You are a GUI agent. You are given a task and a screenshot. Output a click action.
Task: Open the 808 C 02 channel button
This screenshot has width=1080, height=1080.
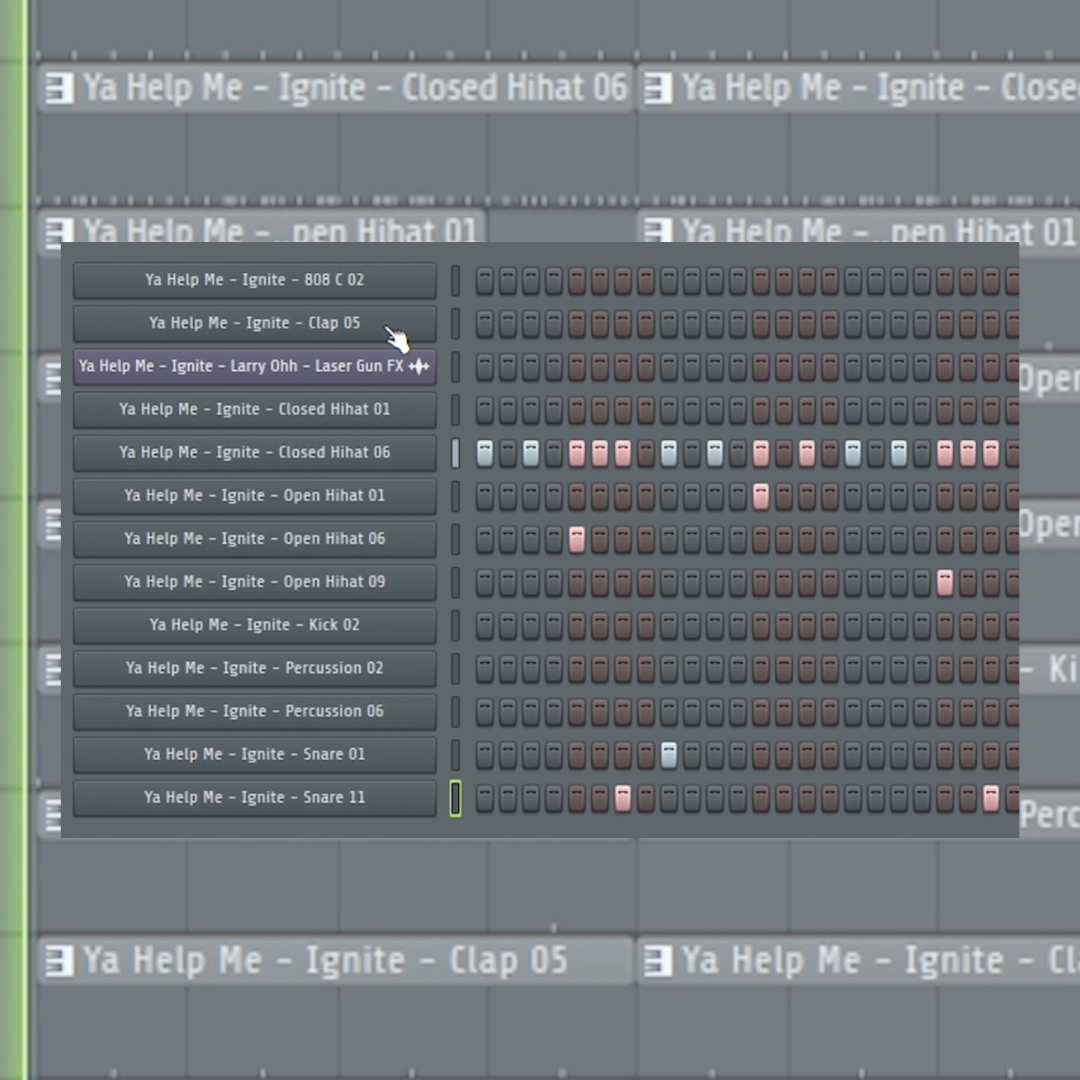[x=254, y=281]
